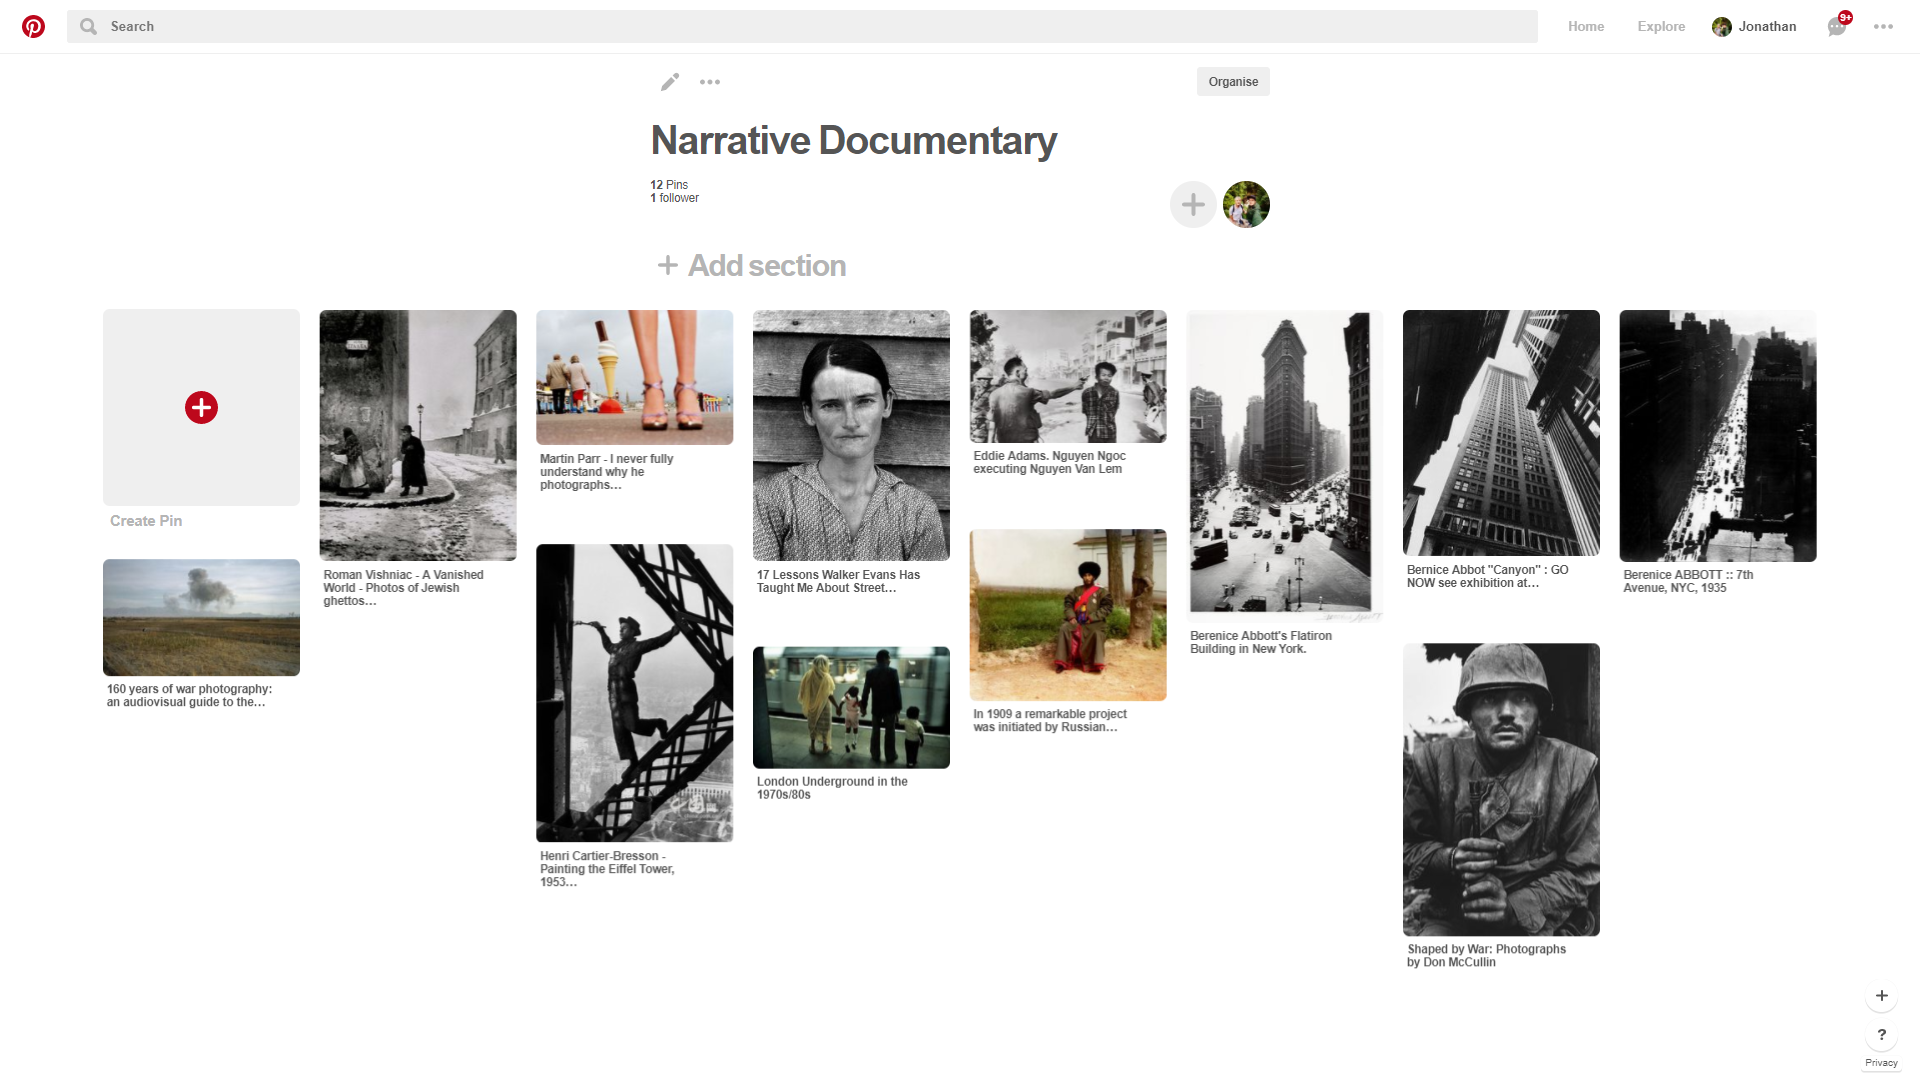Open the help question mark button
Image resolution: width=1920 pixels, height=1080 pixels.
(1881, 1035)
